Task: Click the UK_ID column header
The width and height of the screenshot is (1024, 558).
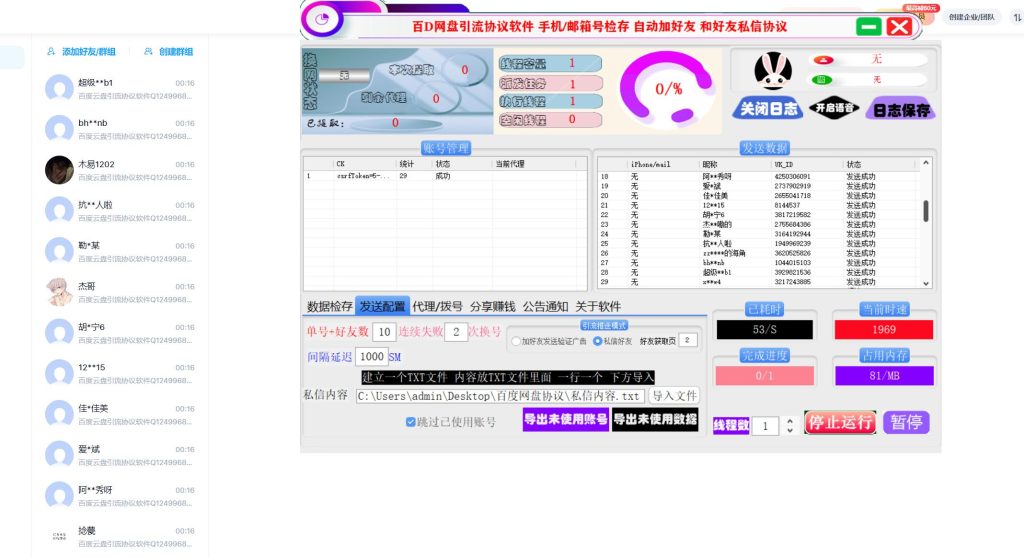Action: point(808,164)
